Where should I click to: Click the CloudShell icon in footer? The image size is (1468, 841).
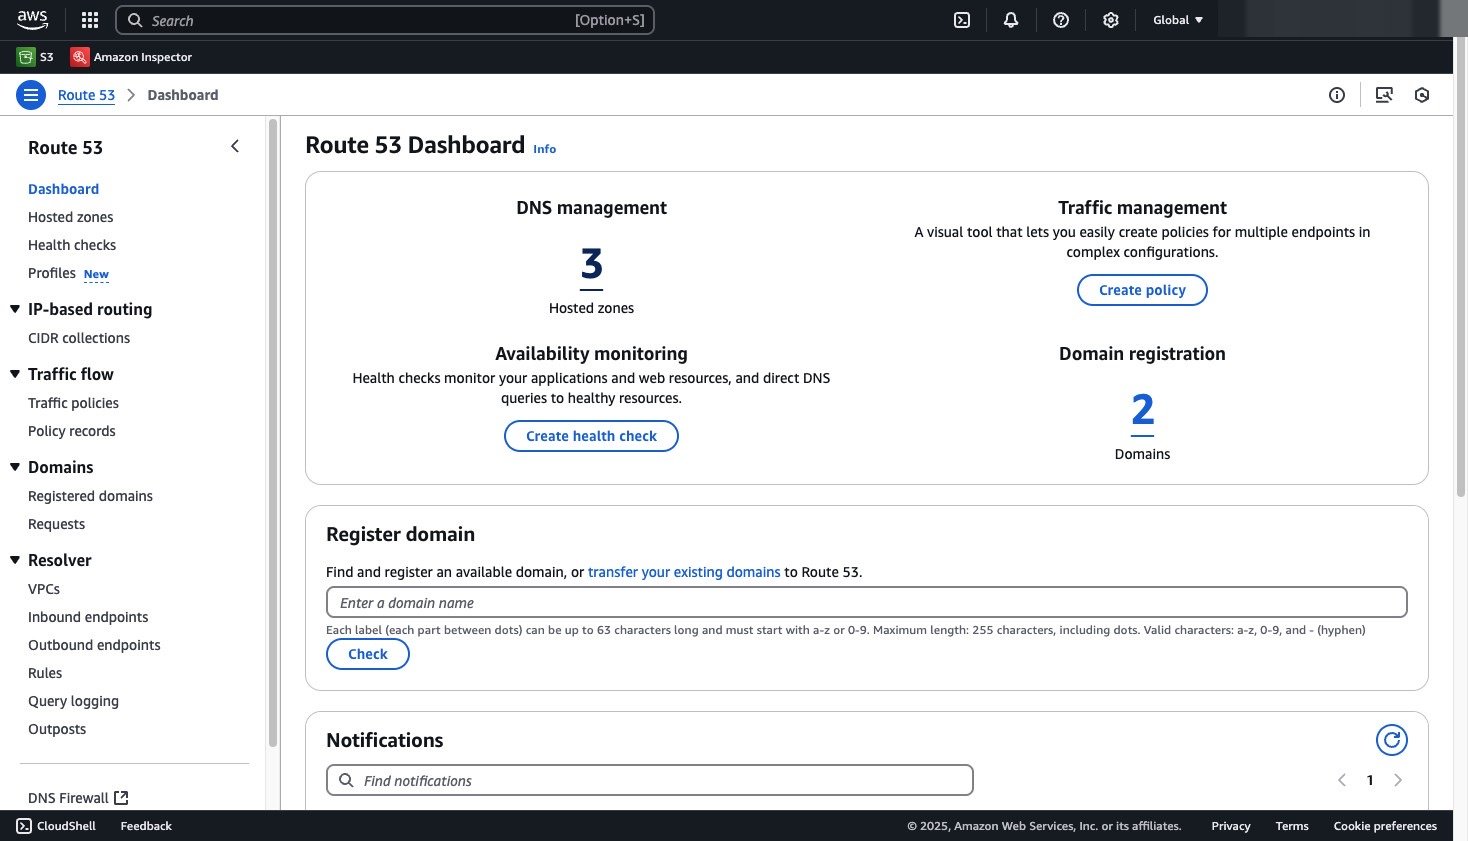(x=24, y=826)
